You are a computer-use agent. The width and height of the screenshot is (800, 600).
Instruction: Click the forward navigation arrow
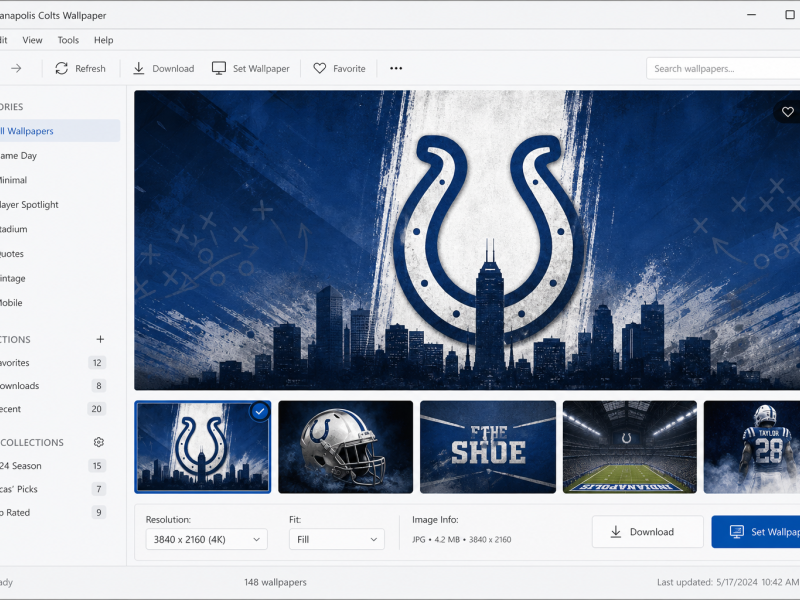pyautogui.click(x=16, y=68)
